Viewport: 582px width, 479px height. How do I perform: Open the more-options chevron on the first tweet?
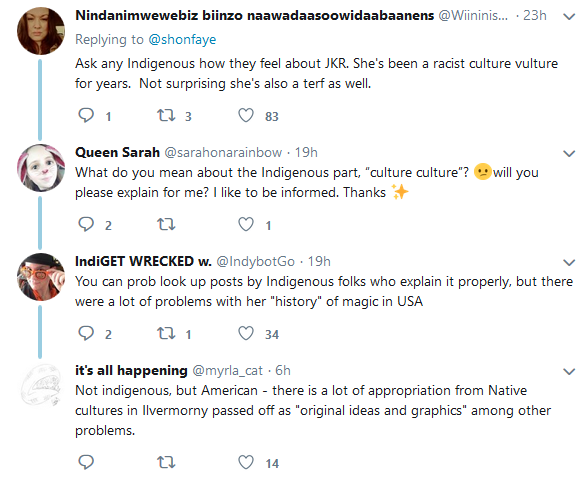coord(569,17)
